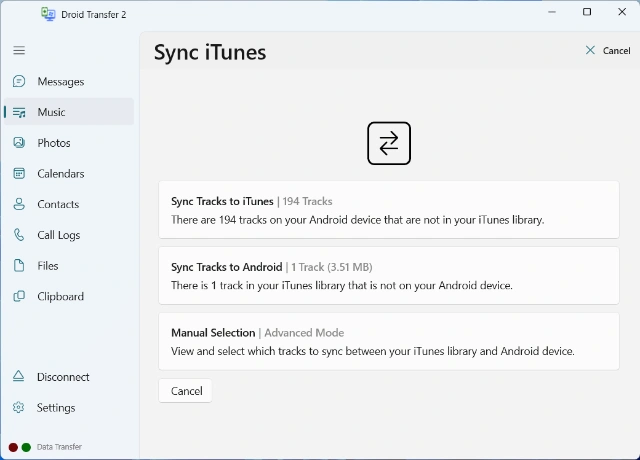Click the Messages speech bubble icon

pyautogui.click(x=19, y=82)
